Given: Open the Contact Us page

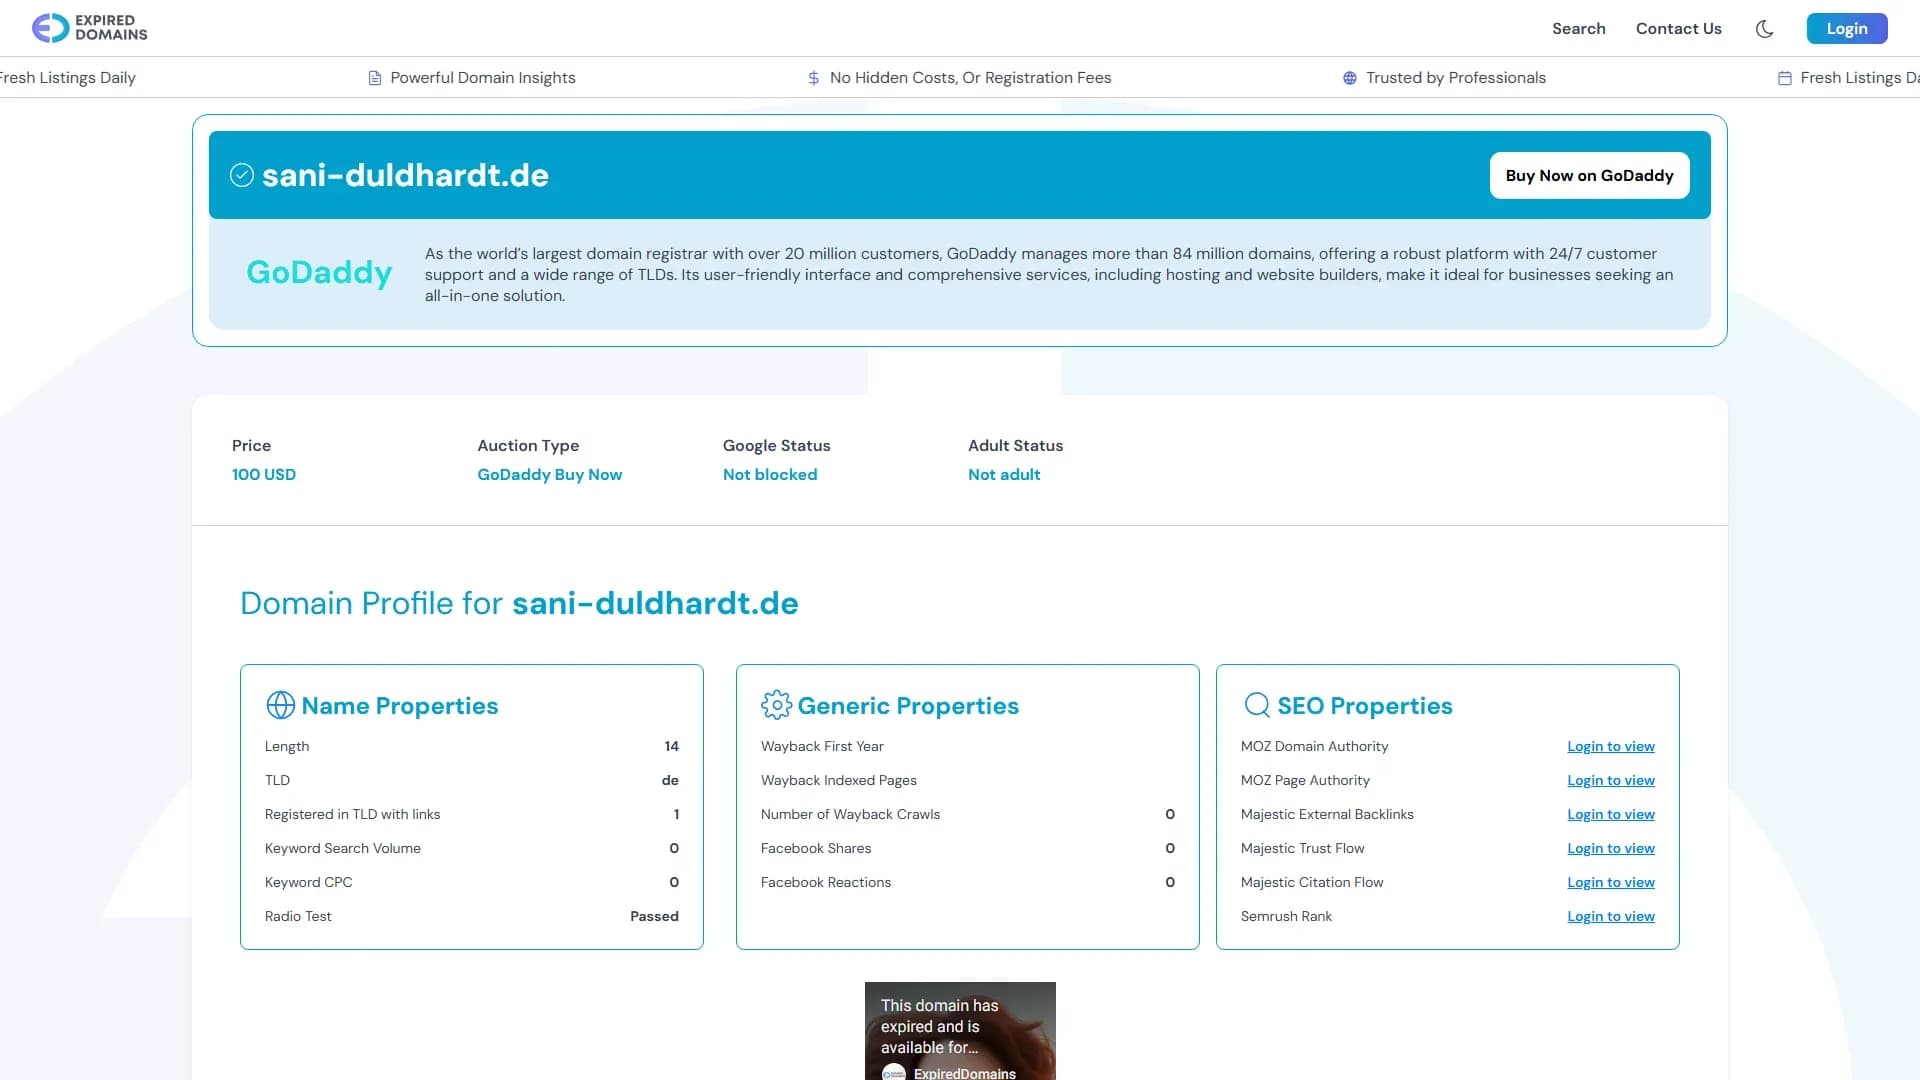Looking at the screenshot, I should coord(1678,28).
